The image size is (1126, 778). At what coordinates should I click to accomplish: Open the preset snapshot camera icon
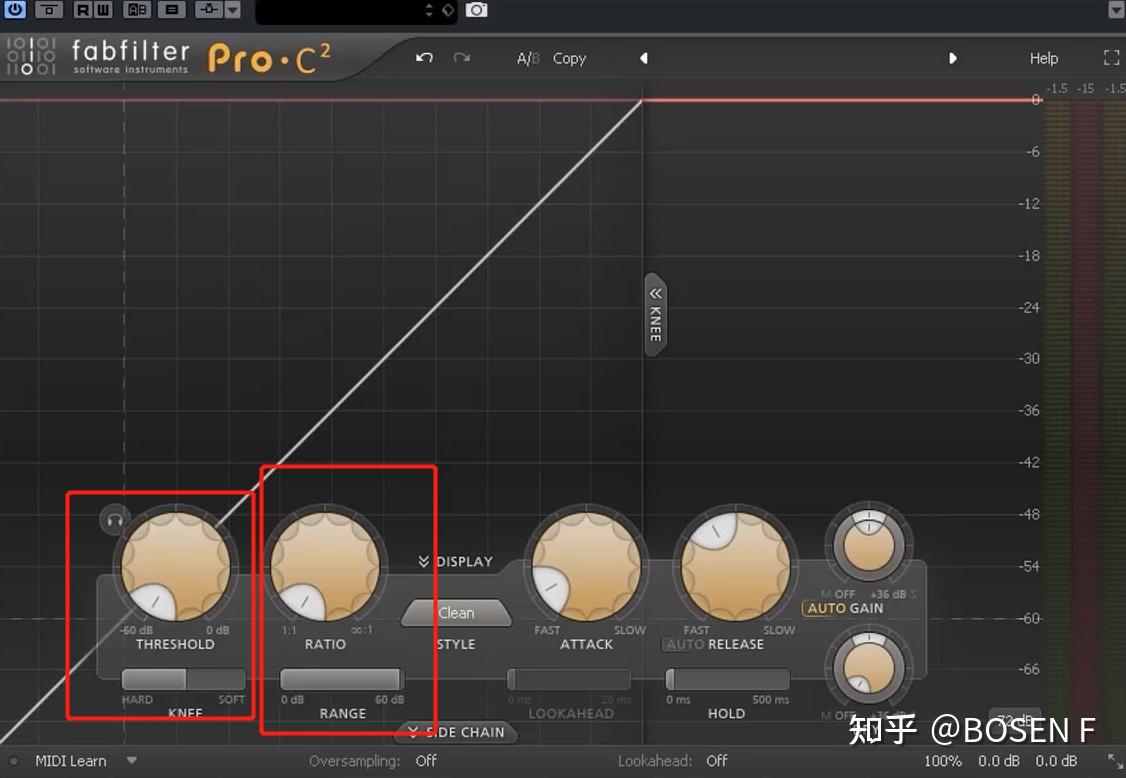tap(477, 10)
